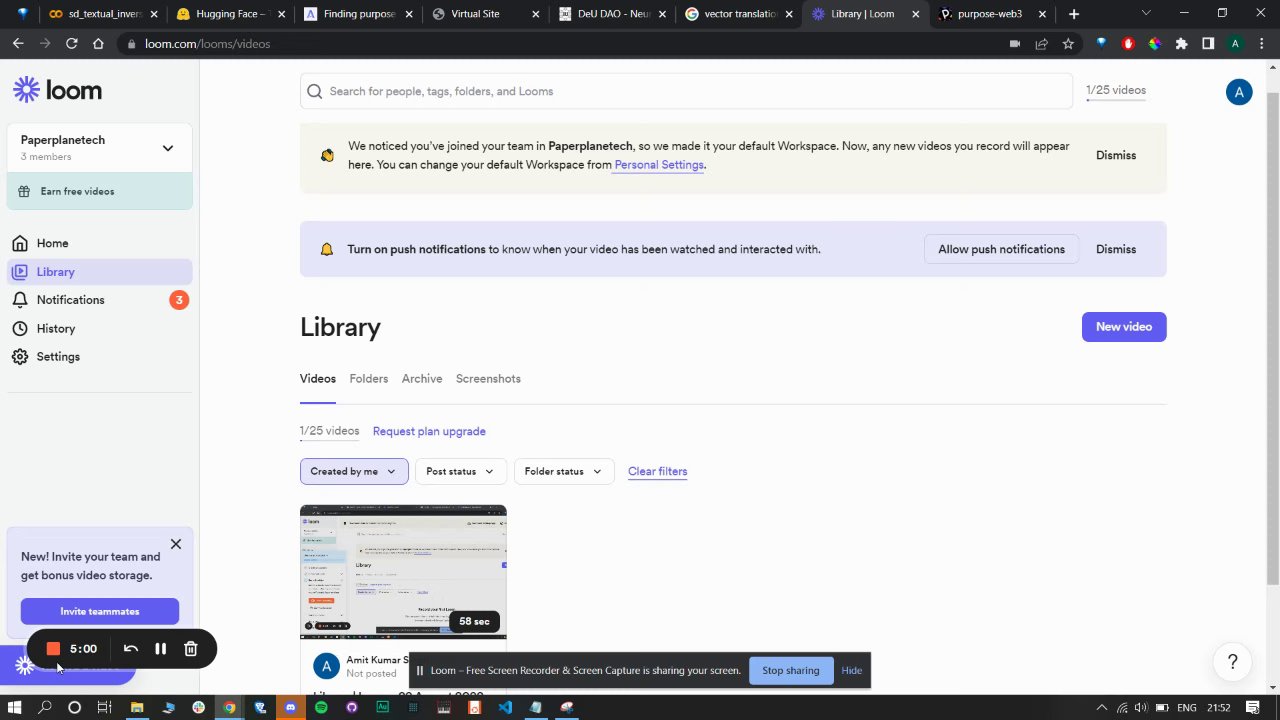Image resolution: width=1280 pixels, height=720 pixels.
Task: Click Request plan upgrade link
Action: click(429, 431)
